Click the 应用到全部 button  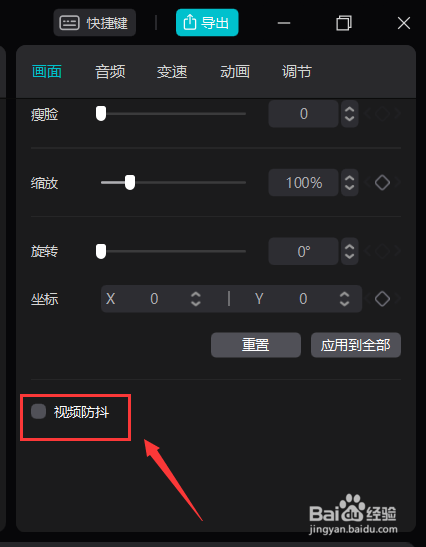(x=356, y=345)
